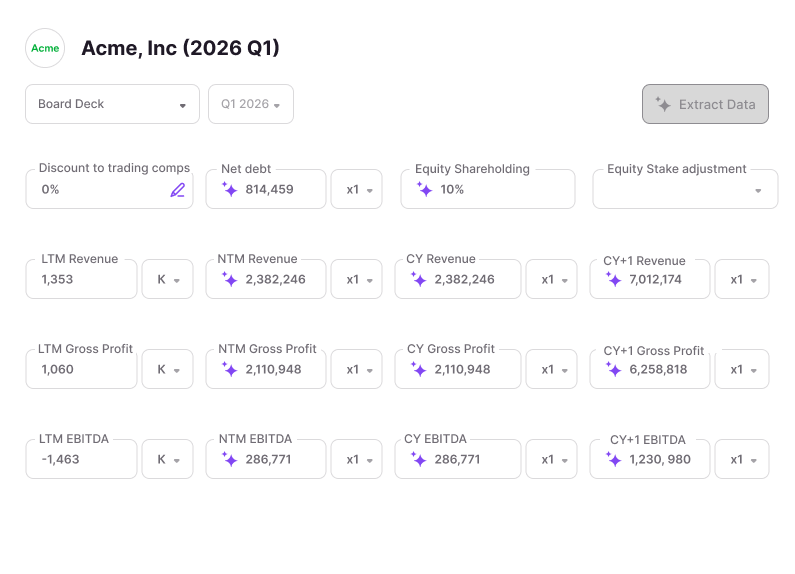Image resolution: width=795 pixels, height=574 pixels.
Task: Click the Acme company logo
Action: click(x=45, y=48)
